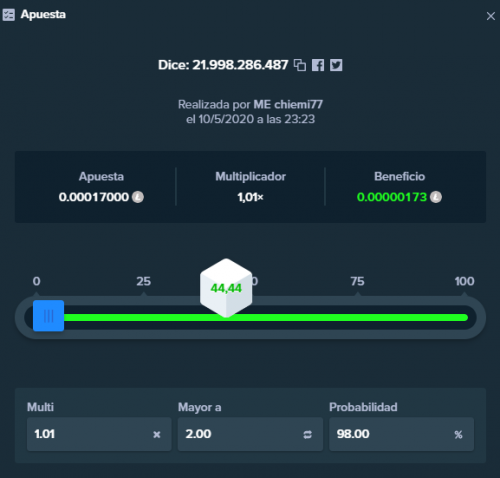The width and height of the screenshot is (500, 478).
Task: Click the Litecoin icon next to Apuesta amount
Action: point(138,197)
